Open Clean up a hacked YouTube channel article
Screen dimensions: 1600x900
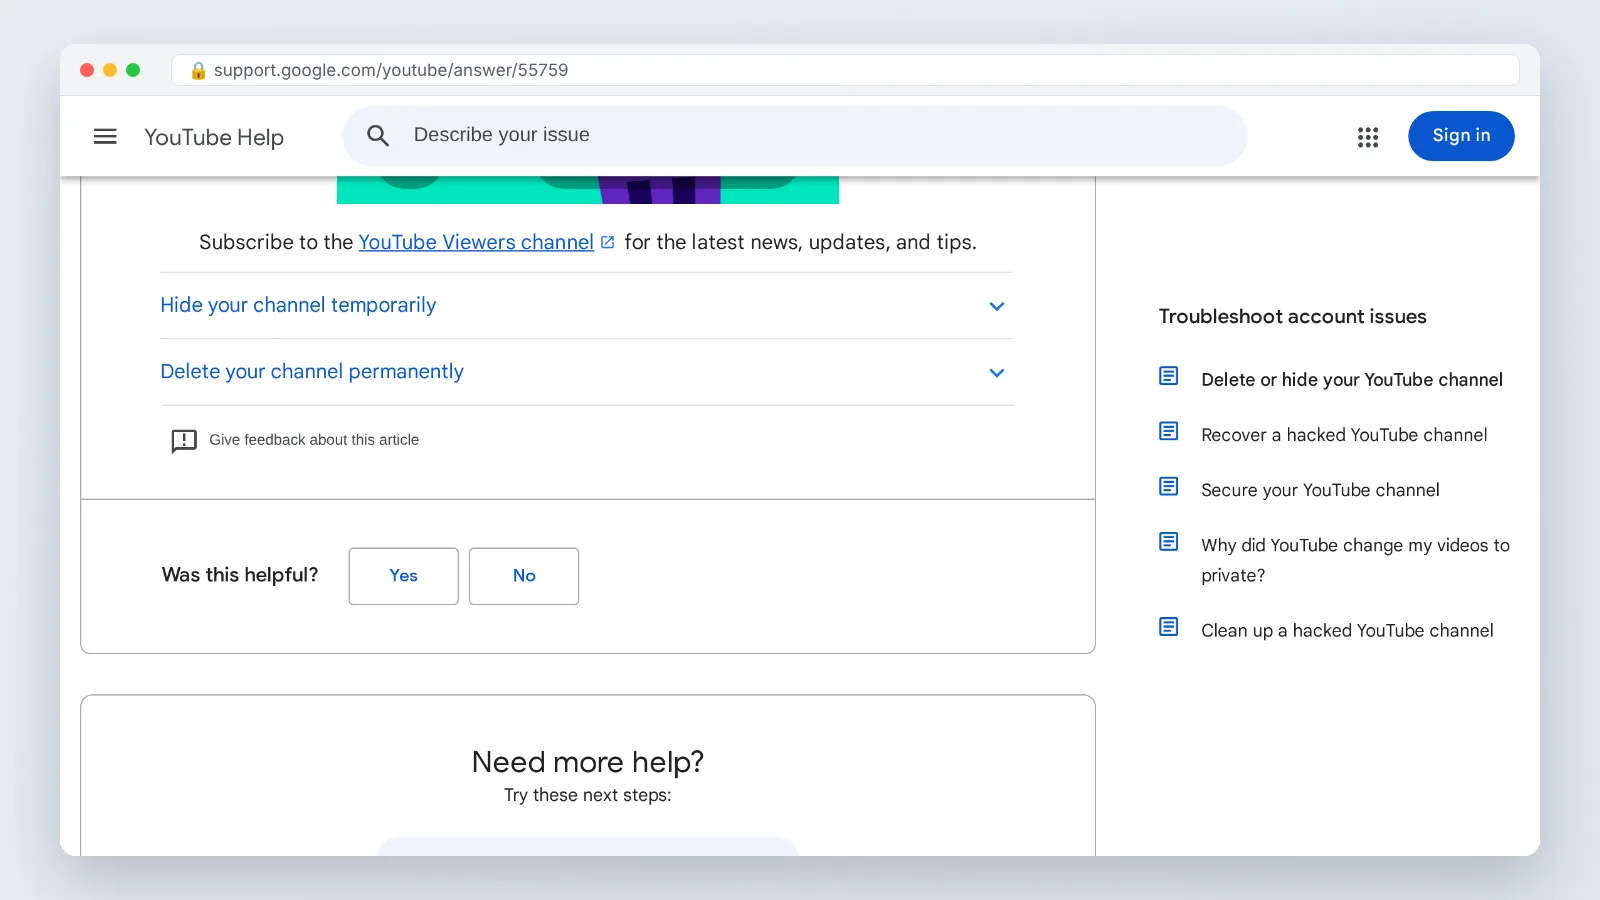(x=1347, y=631)
